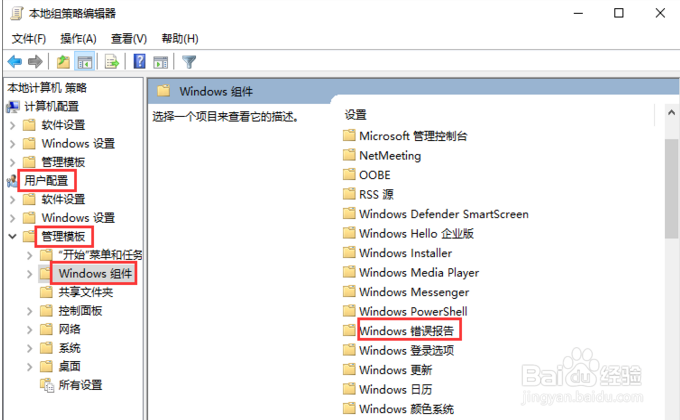Open the 操作(A) menu
The image size is (680, 420).
(x=78, y=39)
